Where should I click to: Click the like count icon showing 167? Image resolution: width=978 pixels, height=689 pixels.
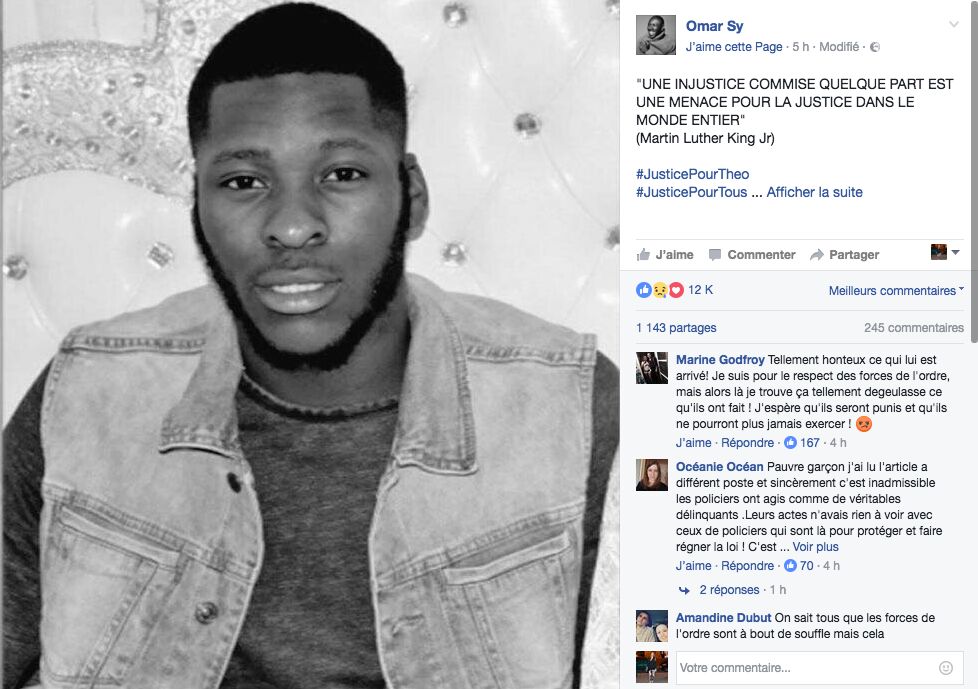tap(790, 443)
